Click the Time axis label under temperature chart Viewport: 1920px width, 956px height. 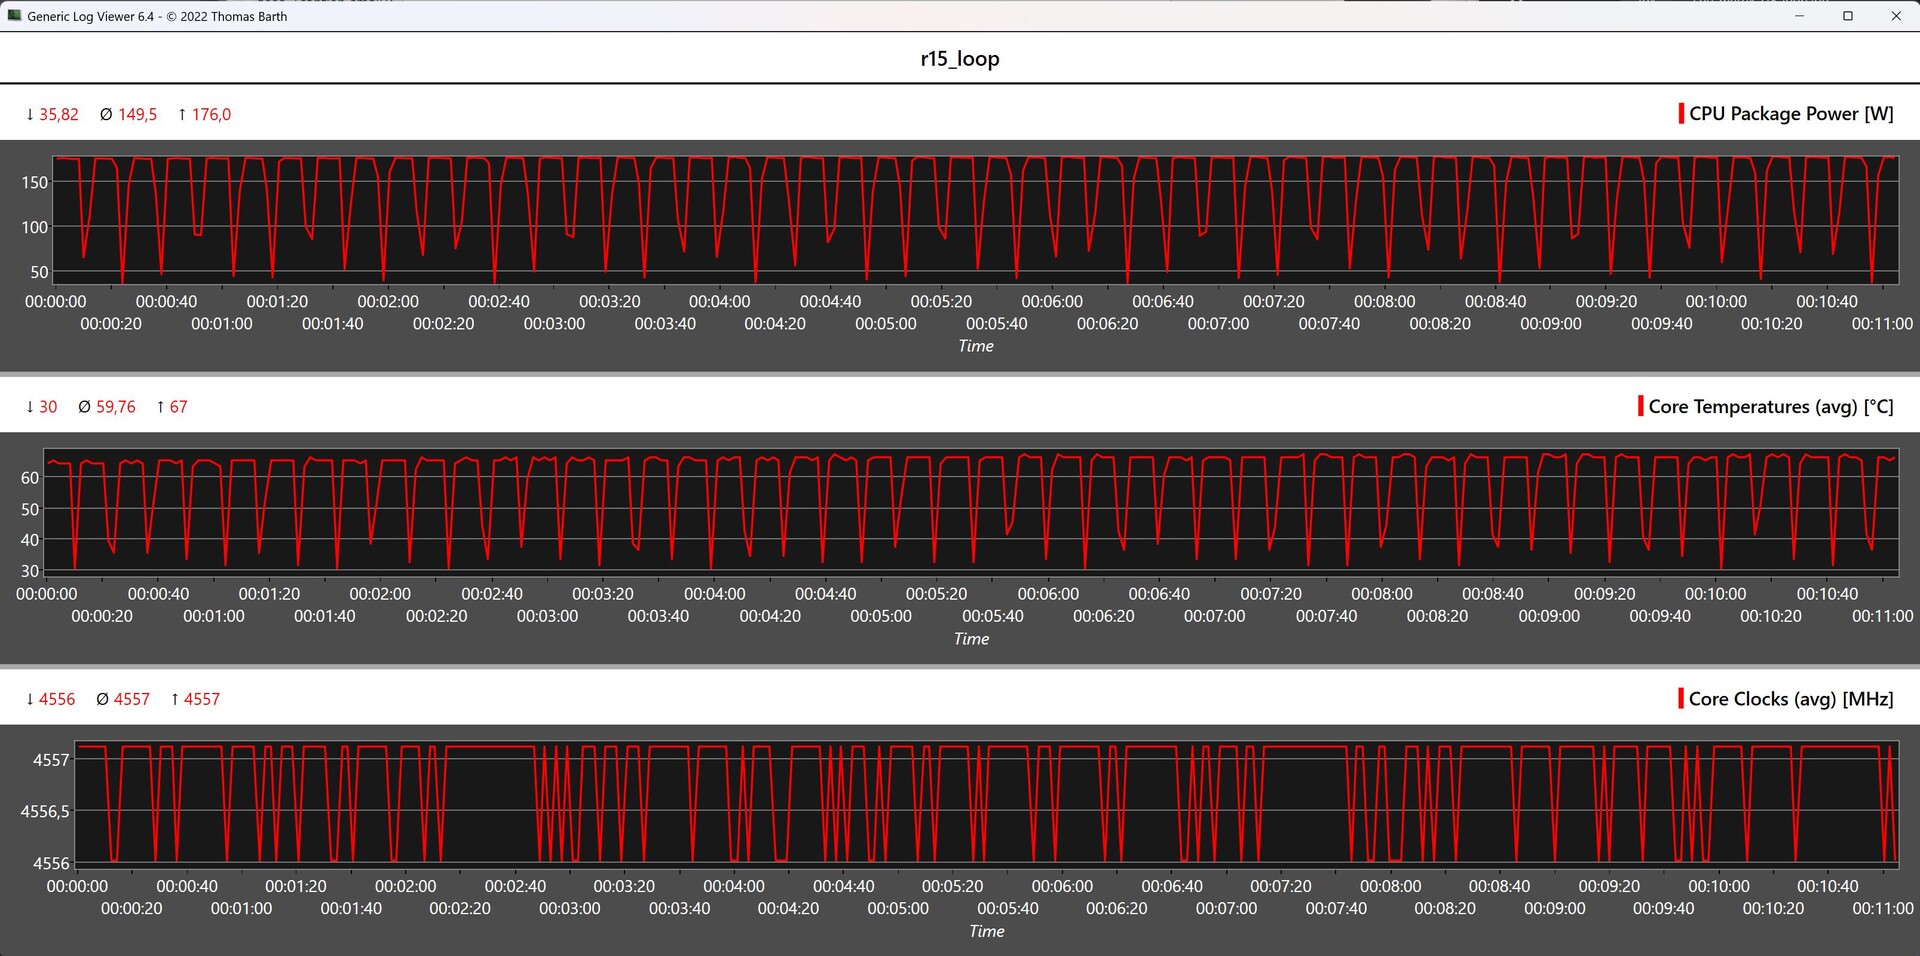[x=971, y=639]
